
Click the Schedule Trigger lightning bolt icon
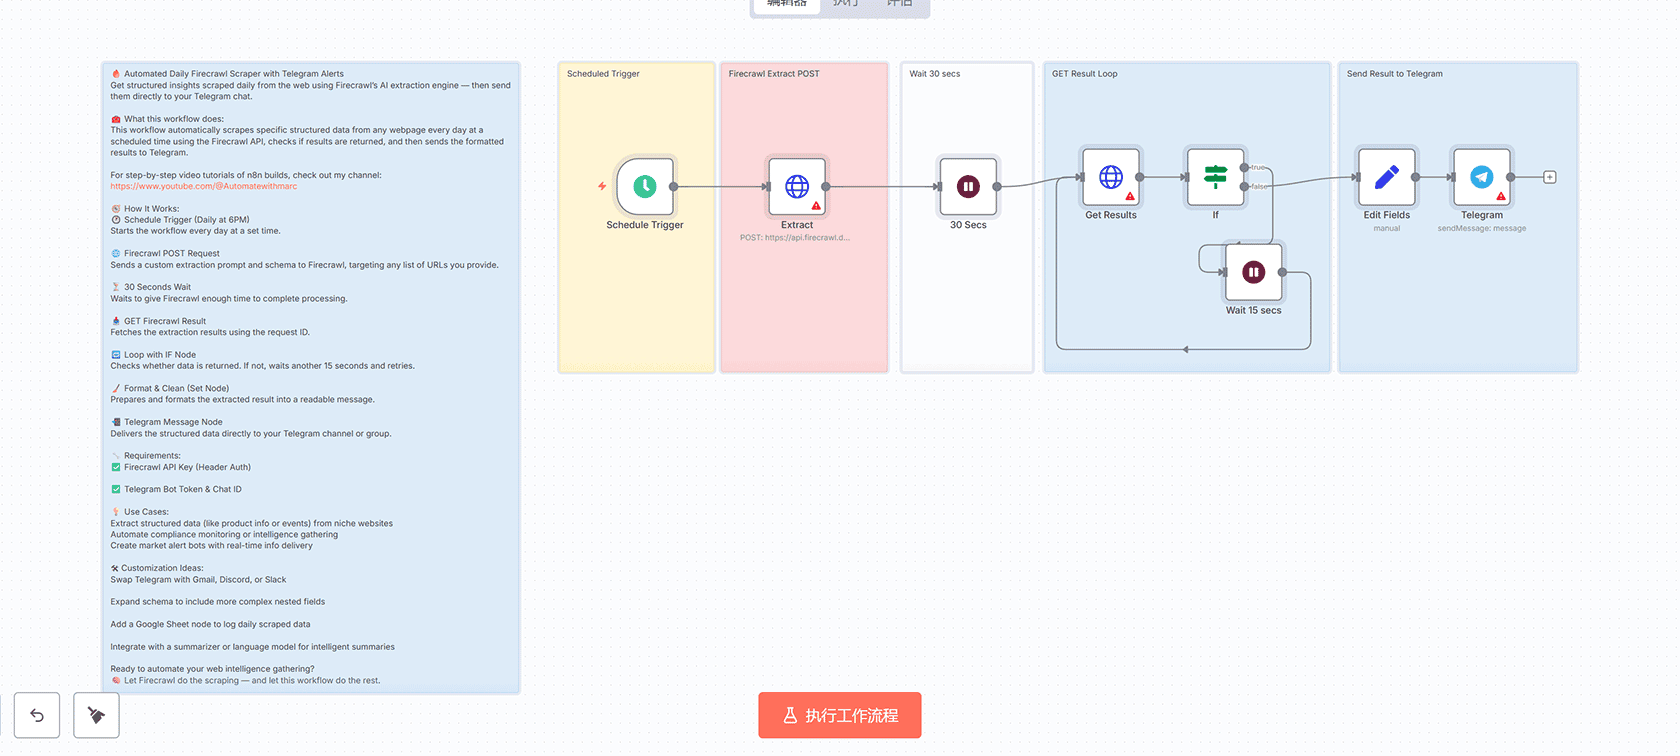coord(602,186)
